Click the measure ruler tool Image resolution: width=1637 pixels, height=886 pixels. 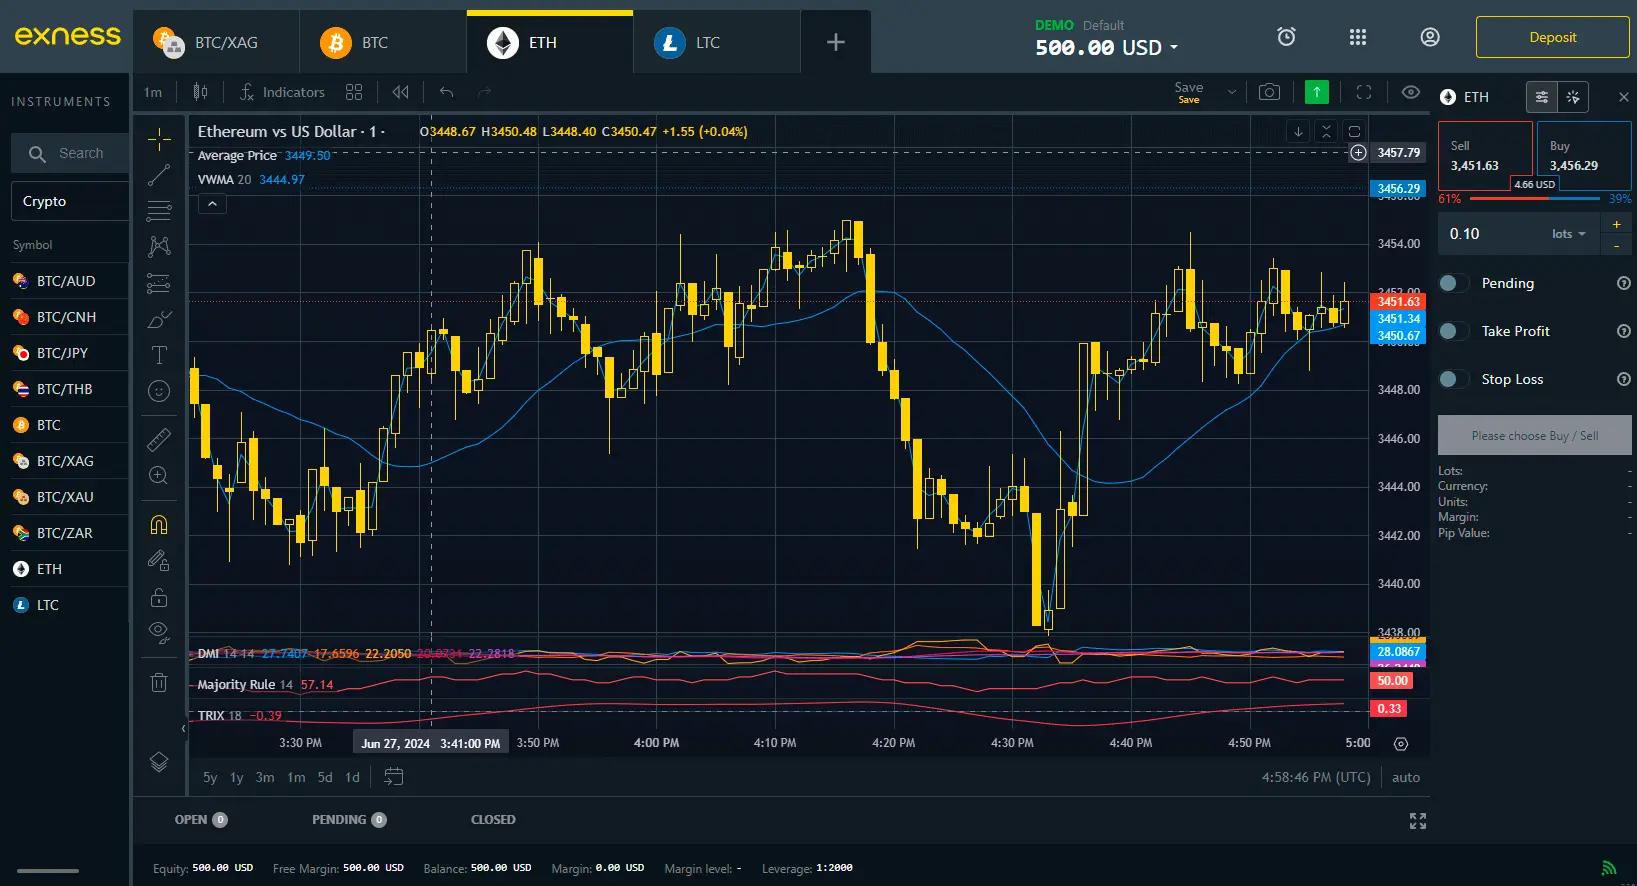[159, 439]
